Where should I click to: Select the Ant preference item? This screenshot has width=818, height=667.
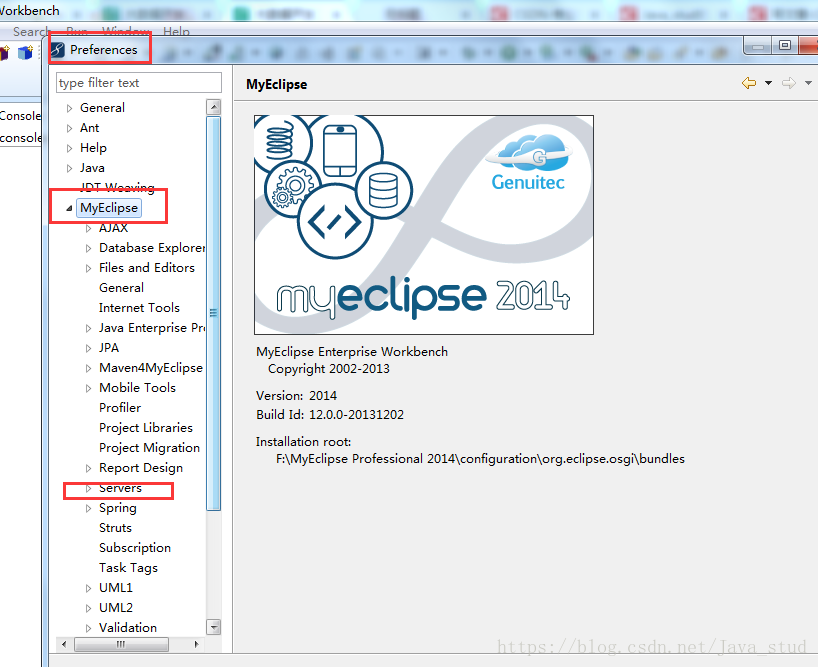(x=89, y=128)
